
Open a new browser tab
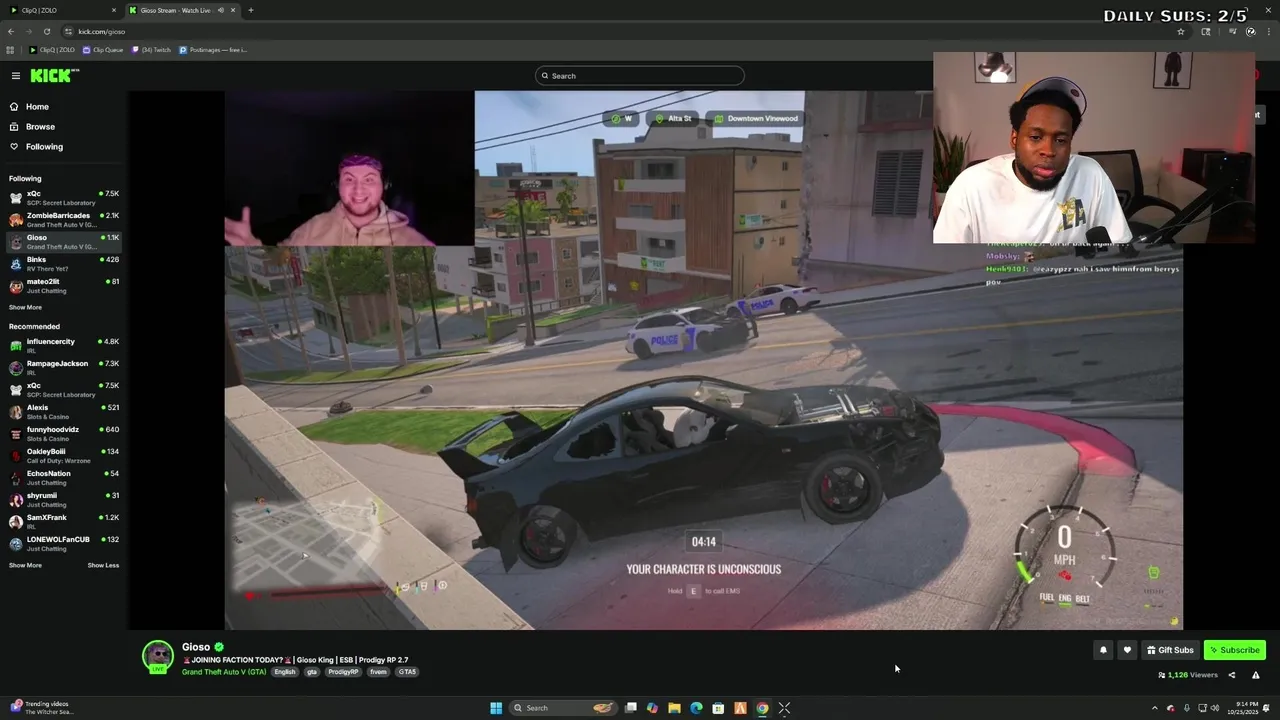coord(250,10)
